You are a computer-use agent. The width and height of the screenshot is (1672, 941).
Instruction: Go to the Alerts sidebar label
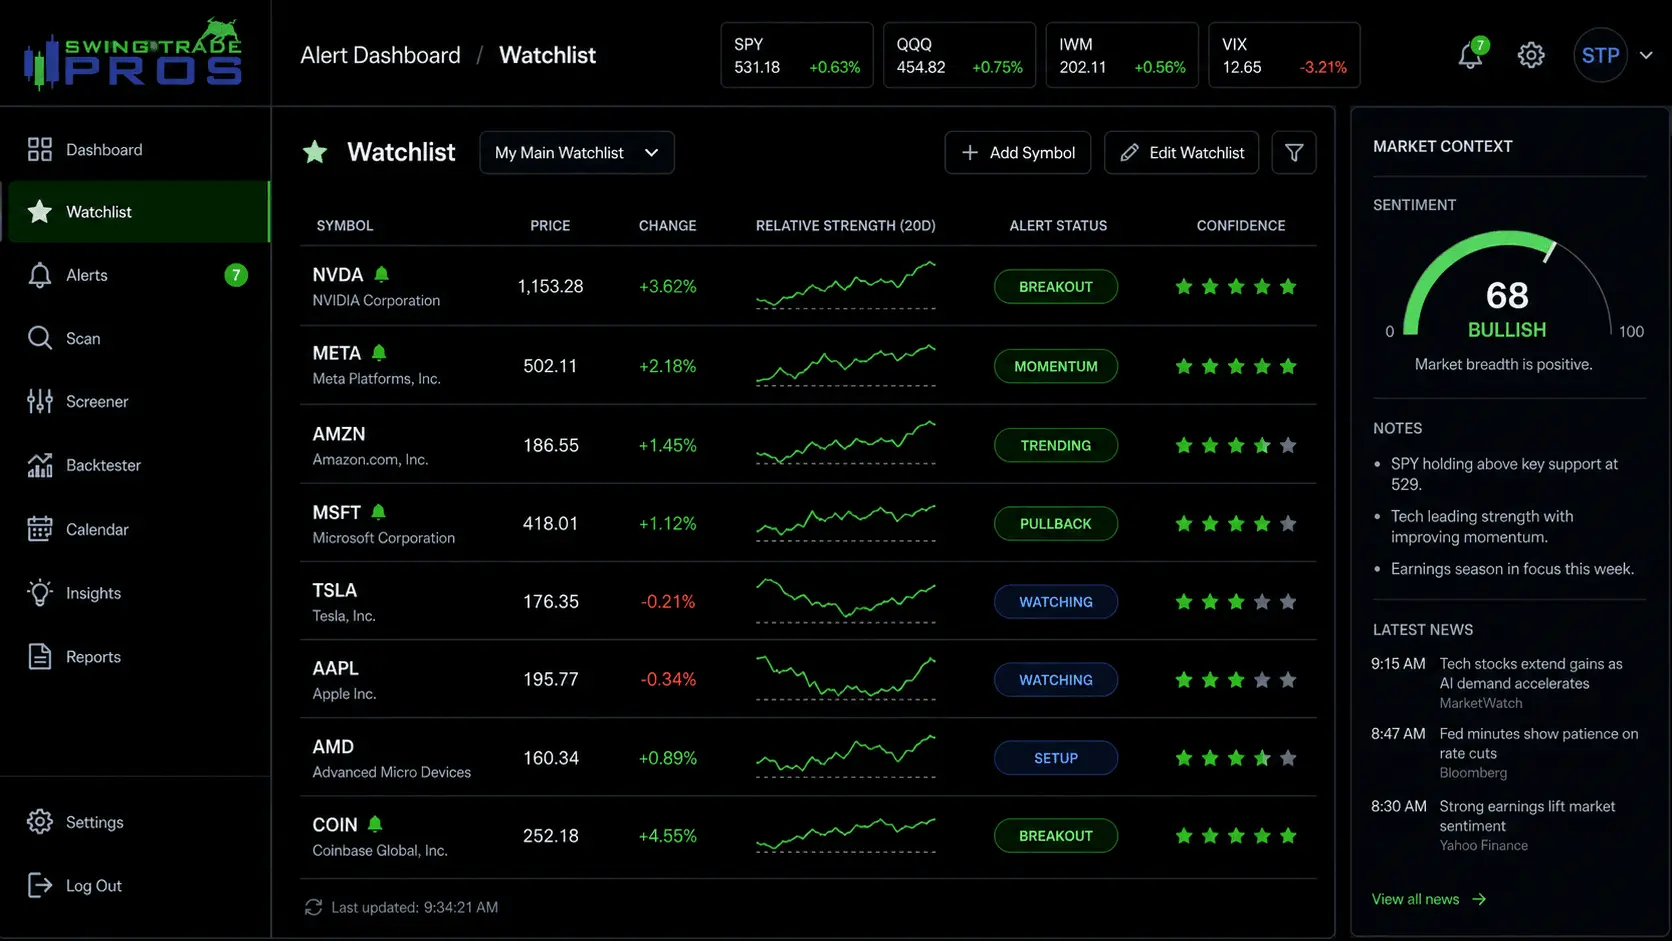pos(87,275)
